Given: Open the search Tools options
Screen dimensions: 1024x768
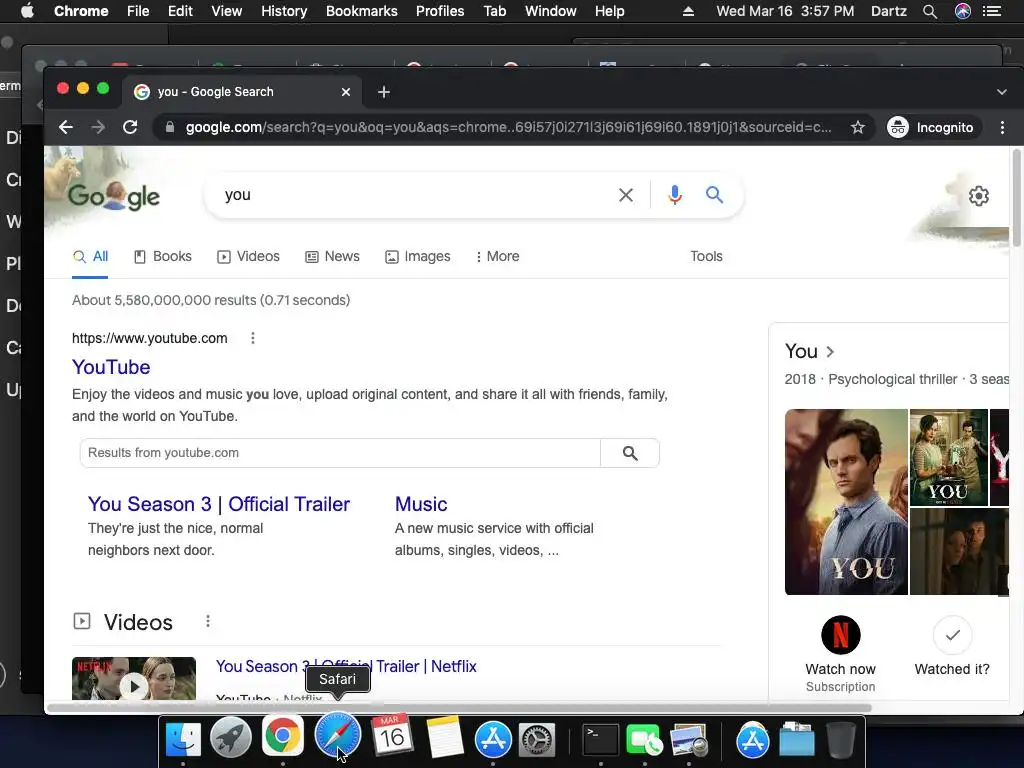Looking at the screenshot, I should click(706, 257).
